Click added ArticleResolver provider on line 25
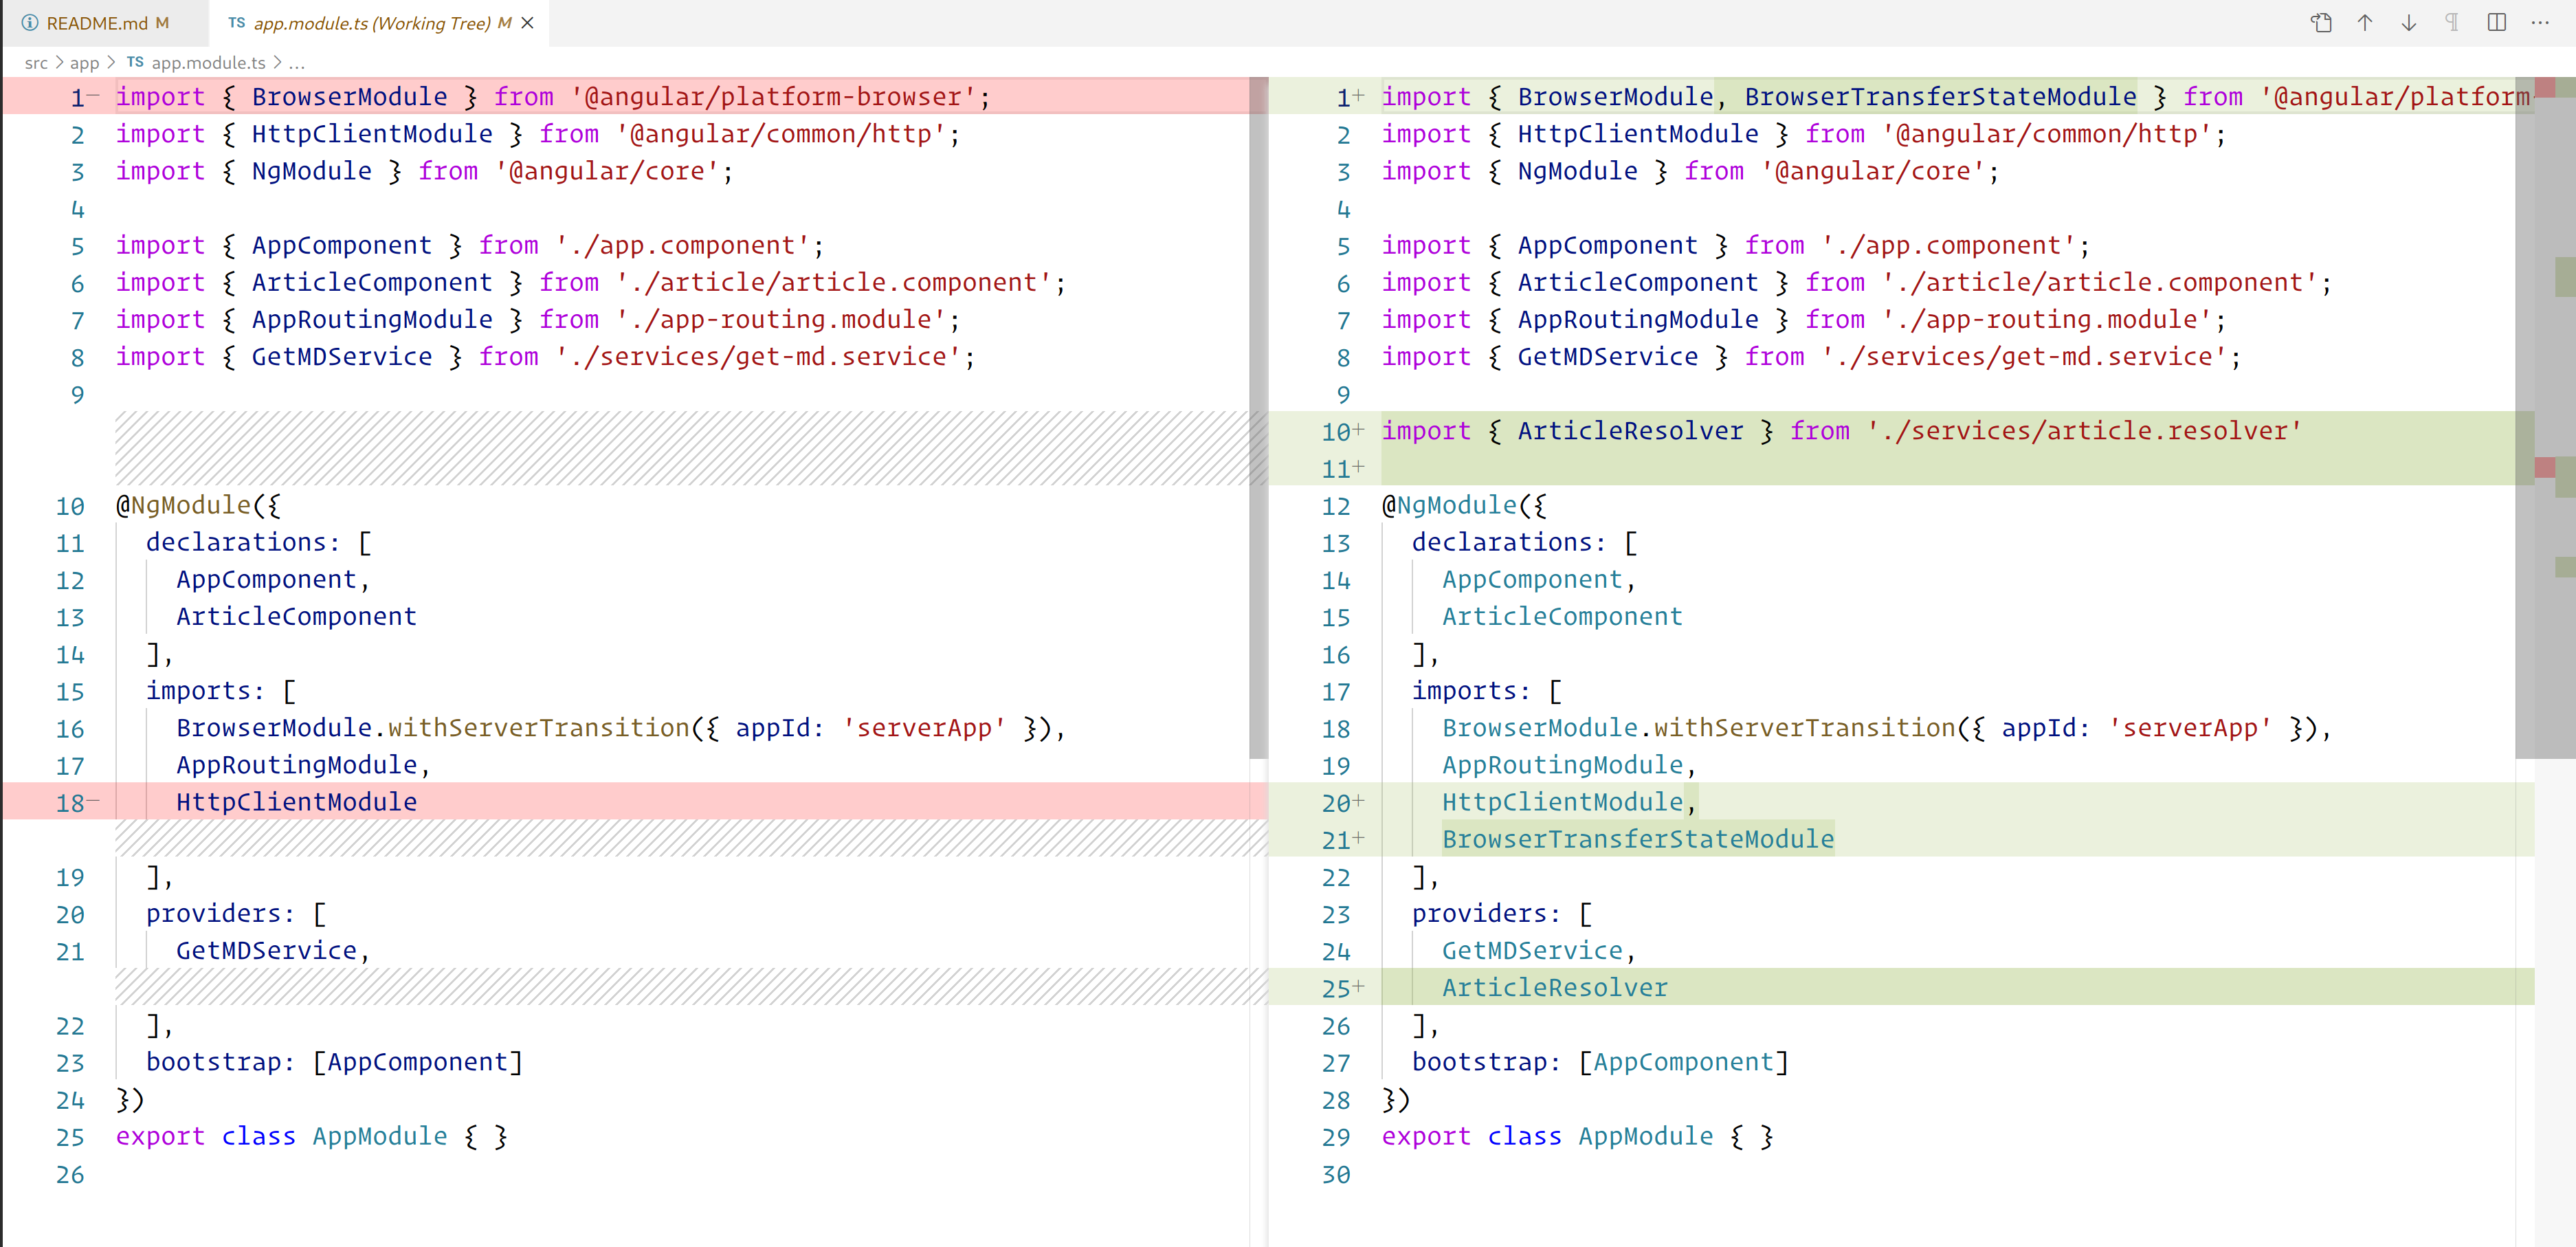Screen dimensions: 2576x1247 (x=1554, y=988)
